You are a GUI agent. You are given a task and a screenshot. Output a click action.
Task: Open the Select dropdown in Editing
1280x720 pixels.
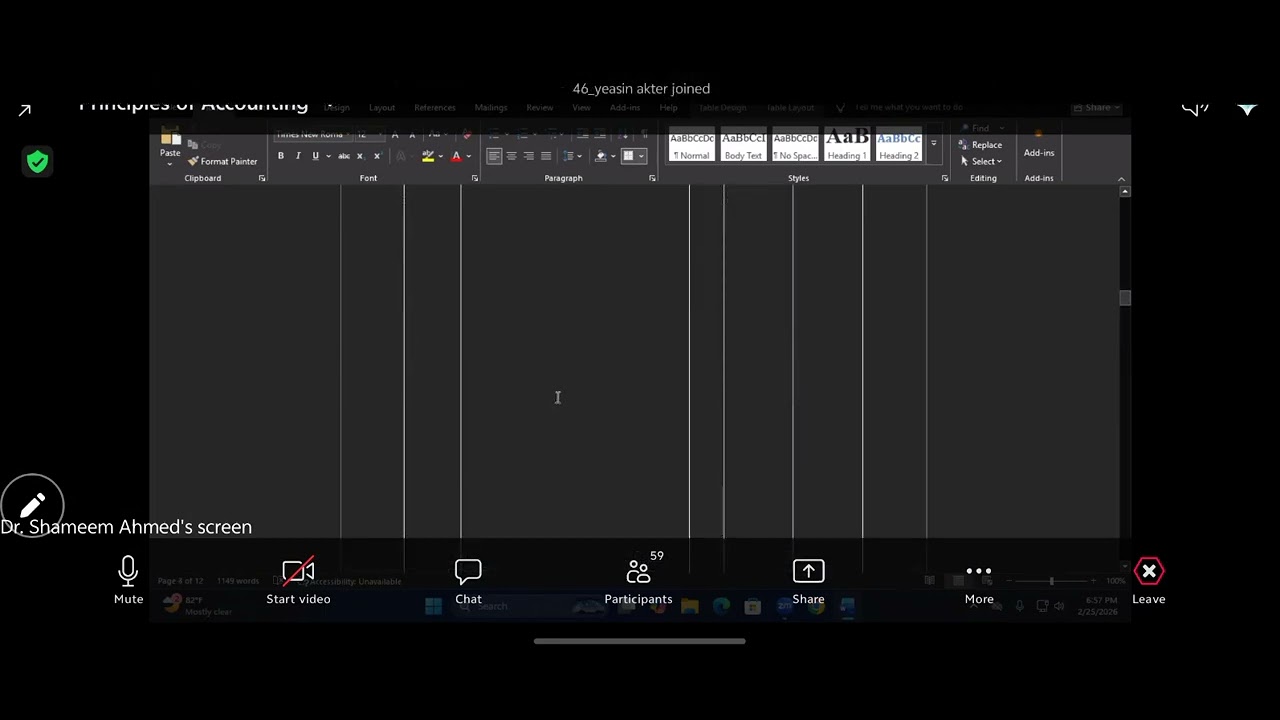click(x=980, y=161)
